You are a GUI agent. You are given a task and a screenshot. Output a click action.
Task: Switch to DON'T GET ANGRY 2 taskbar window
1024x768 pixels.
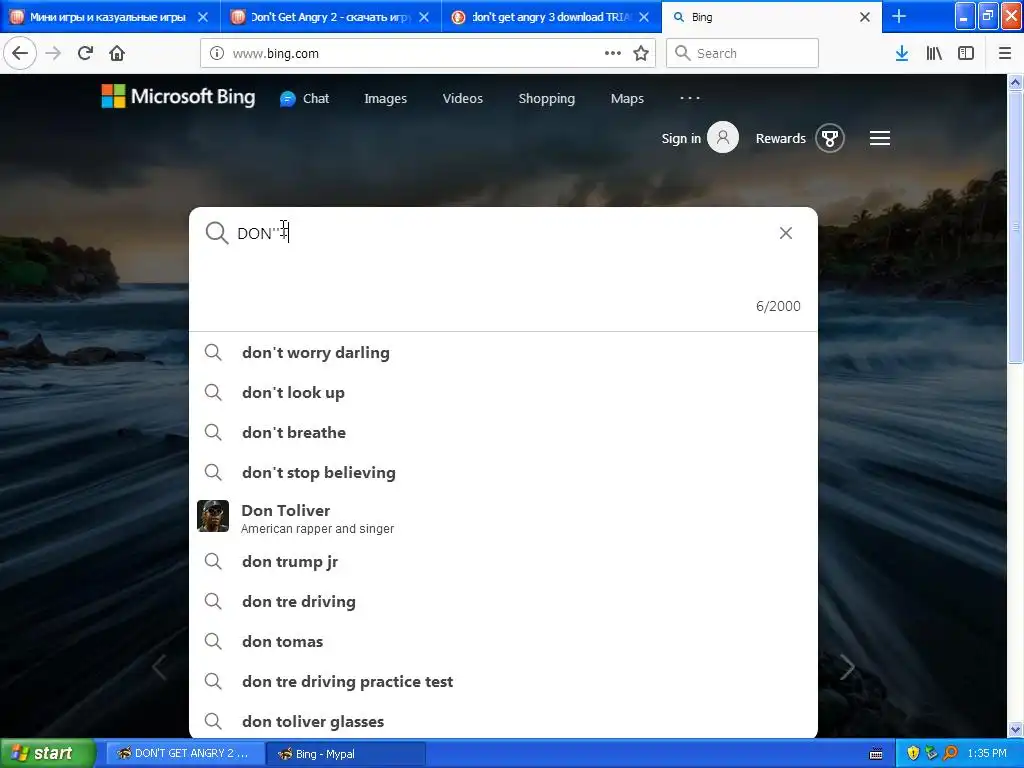point(185,753)
